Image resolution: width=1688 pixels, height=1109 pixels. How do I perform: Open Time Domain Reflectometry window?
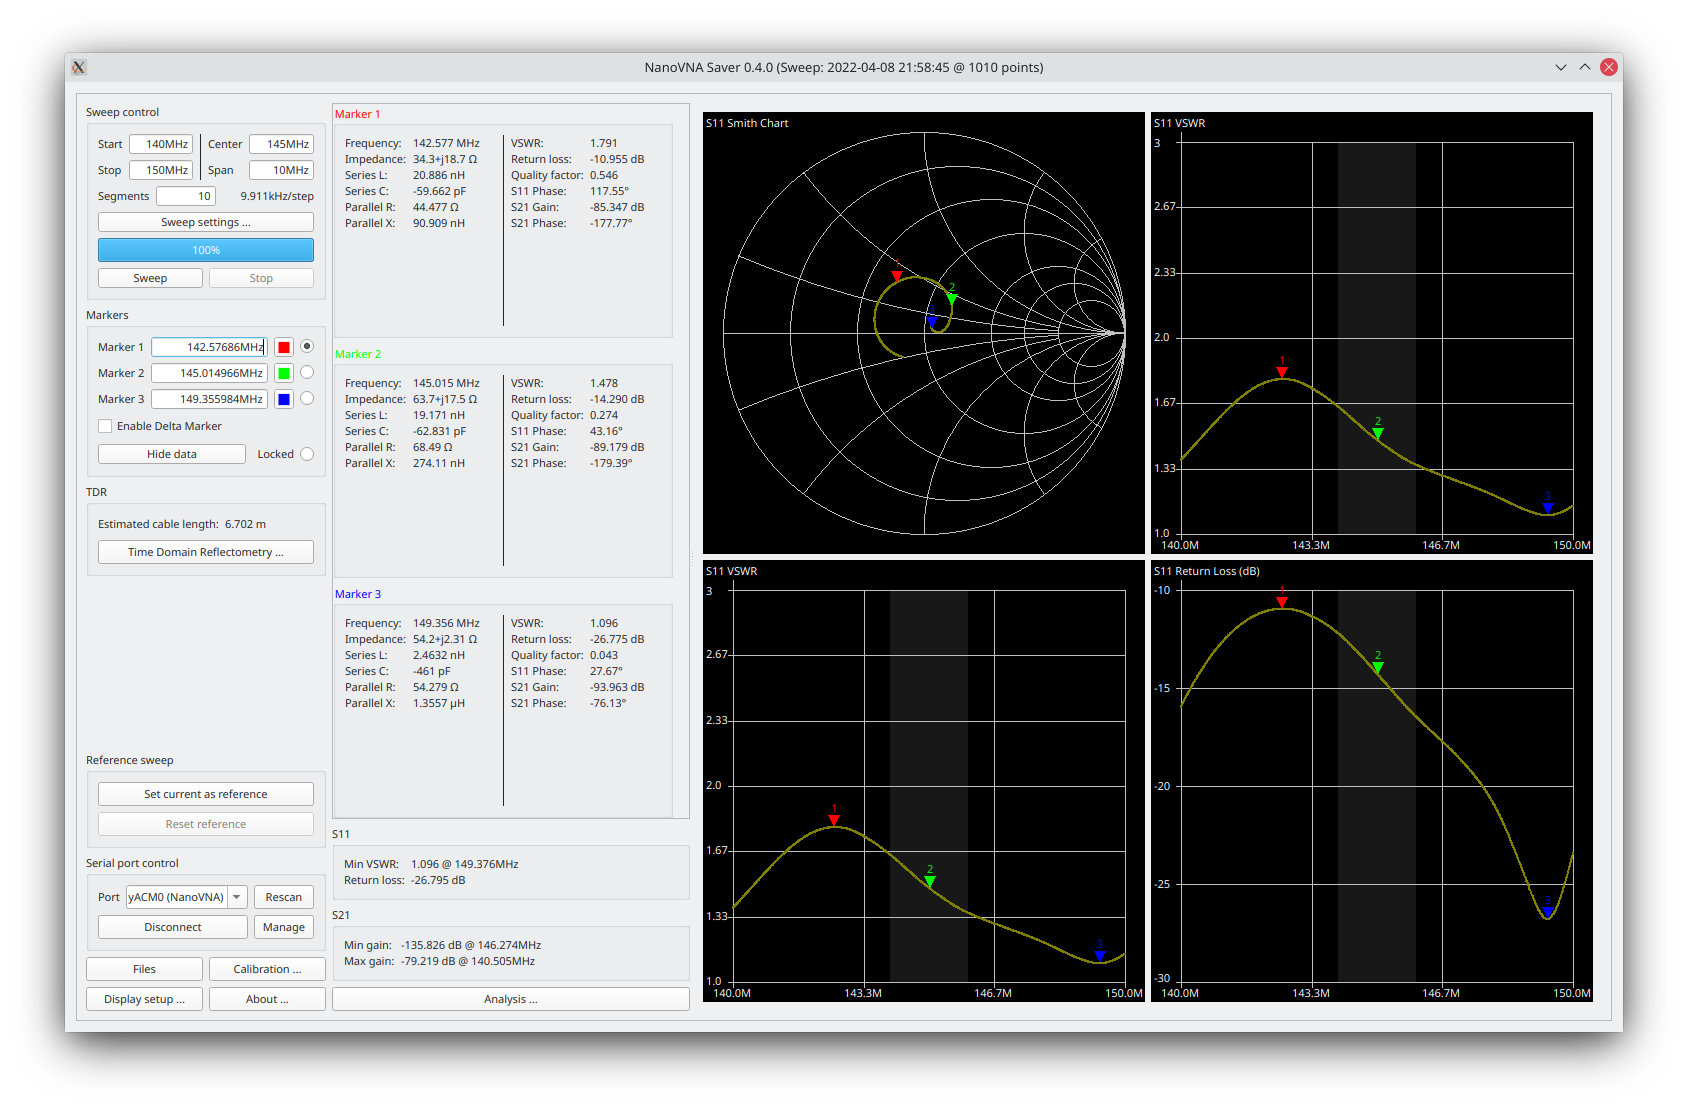(206, 552)
